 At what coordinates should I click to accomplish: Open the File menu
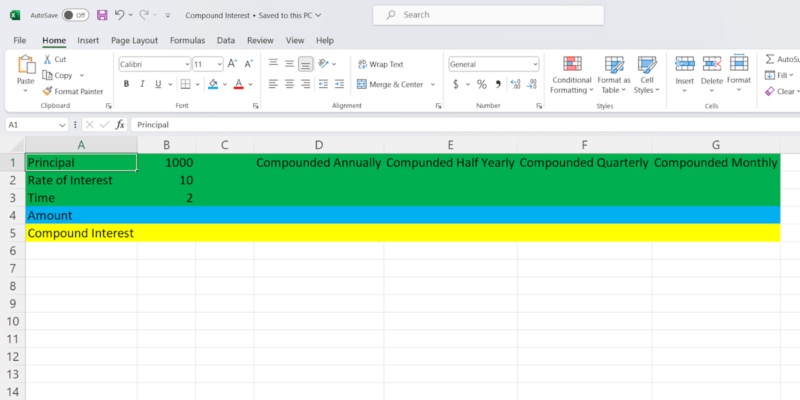coord(20,40)
